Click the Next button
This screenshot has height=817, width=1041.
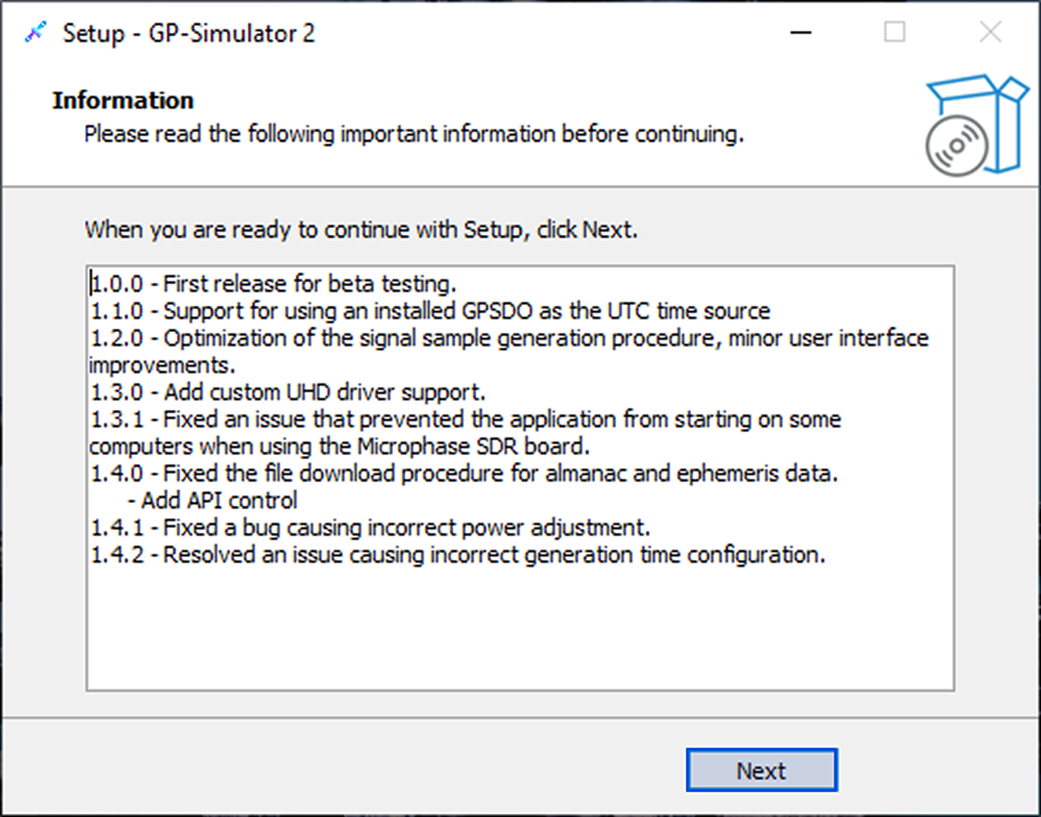[761, 770]
